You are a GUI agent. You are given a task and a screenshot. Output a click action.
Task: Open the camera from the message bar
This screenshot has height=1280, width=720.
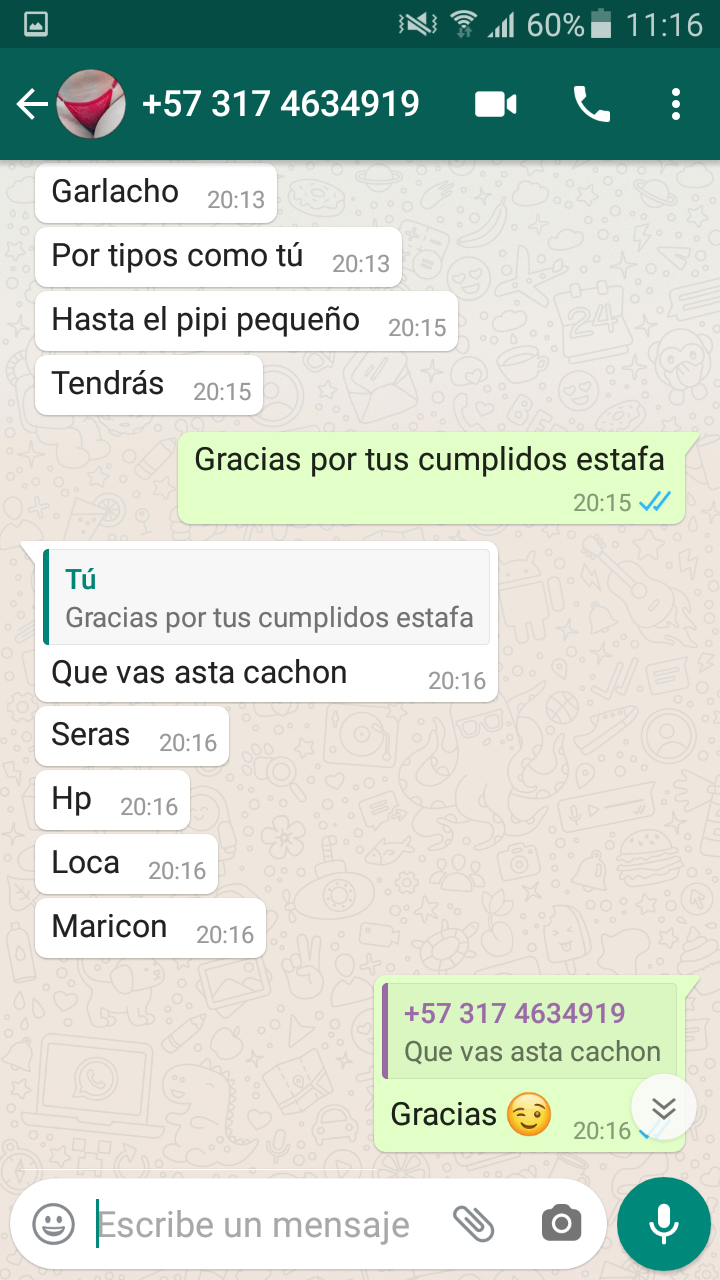(x=561, y=1223)
